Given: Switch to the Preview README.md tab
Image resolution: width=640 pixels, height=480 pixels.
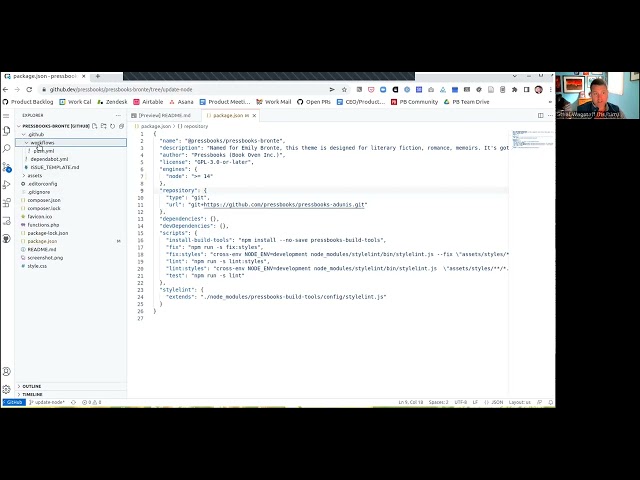Looking at the screenshot, I should 162,116.
